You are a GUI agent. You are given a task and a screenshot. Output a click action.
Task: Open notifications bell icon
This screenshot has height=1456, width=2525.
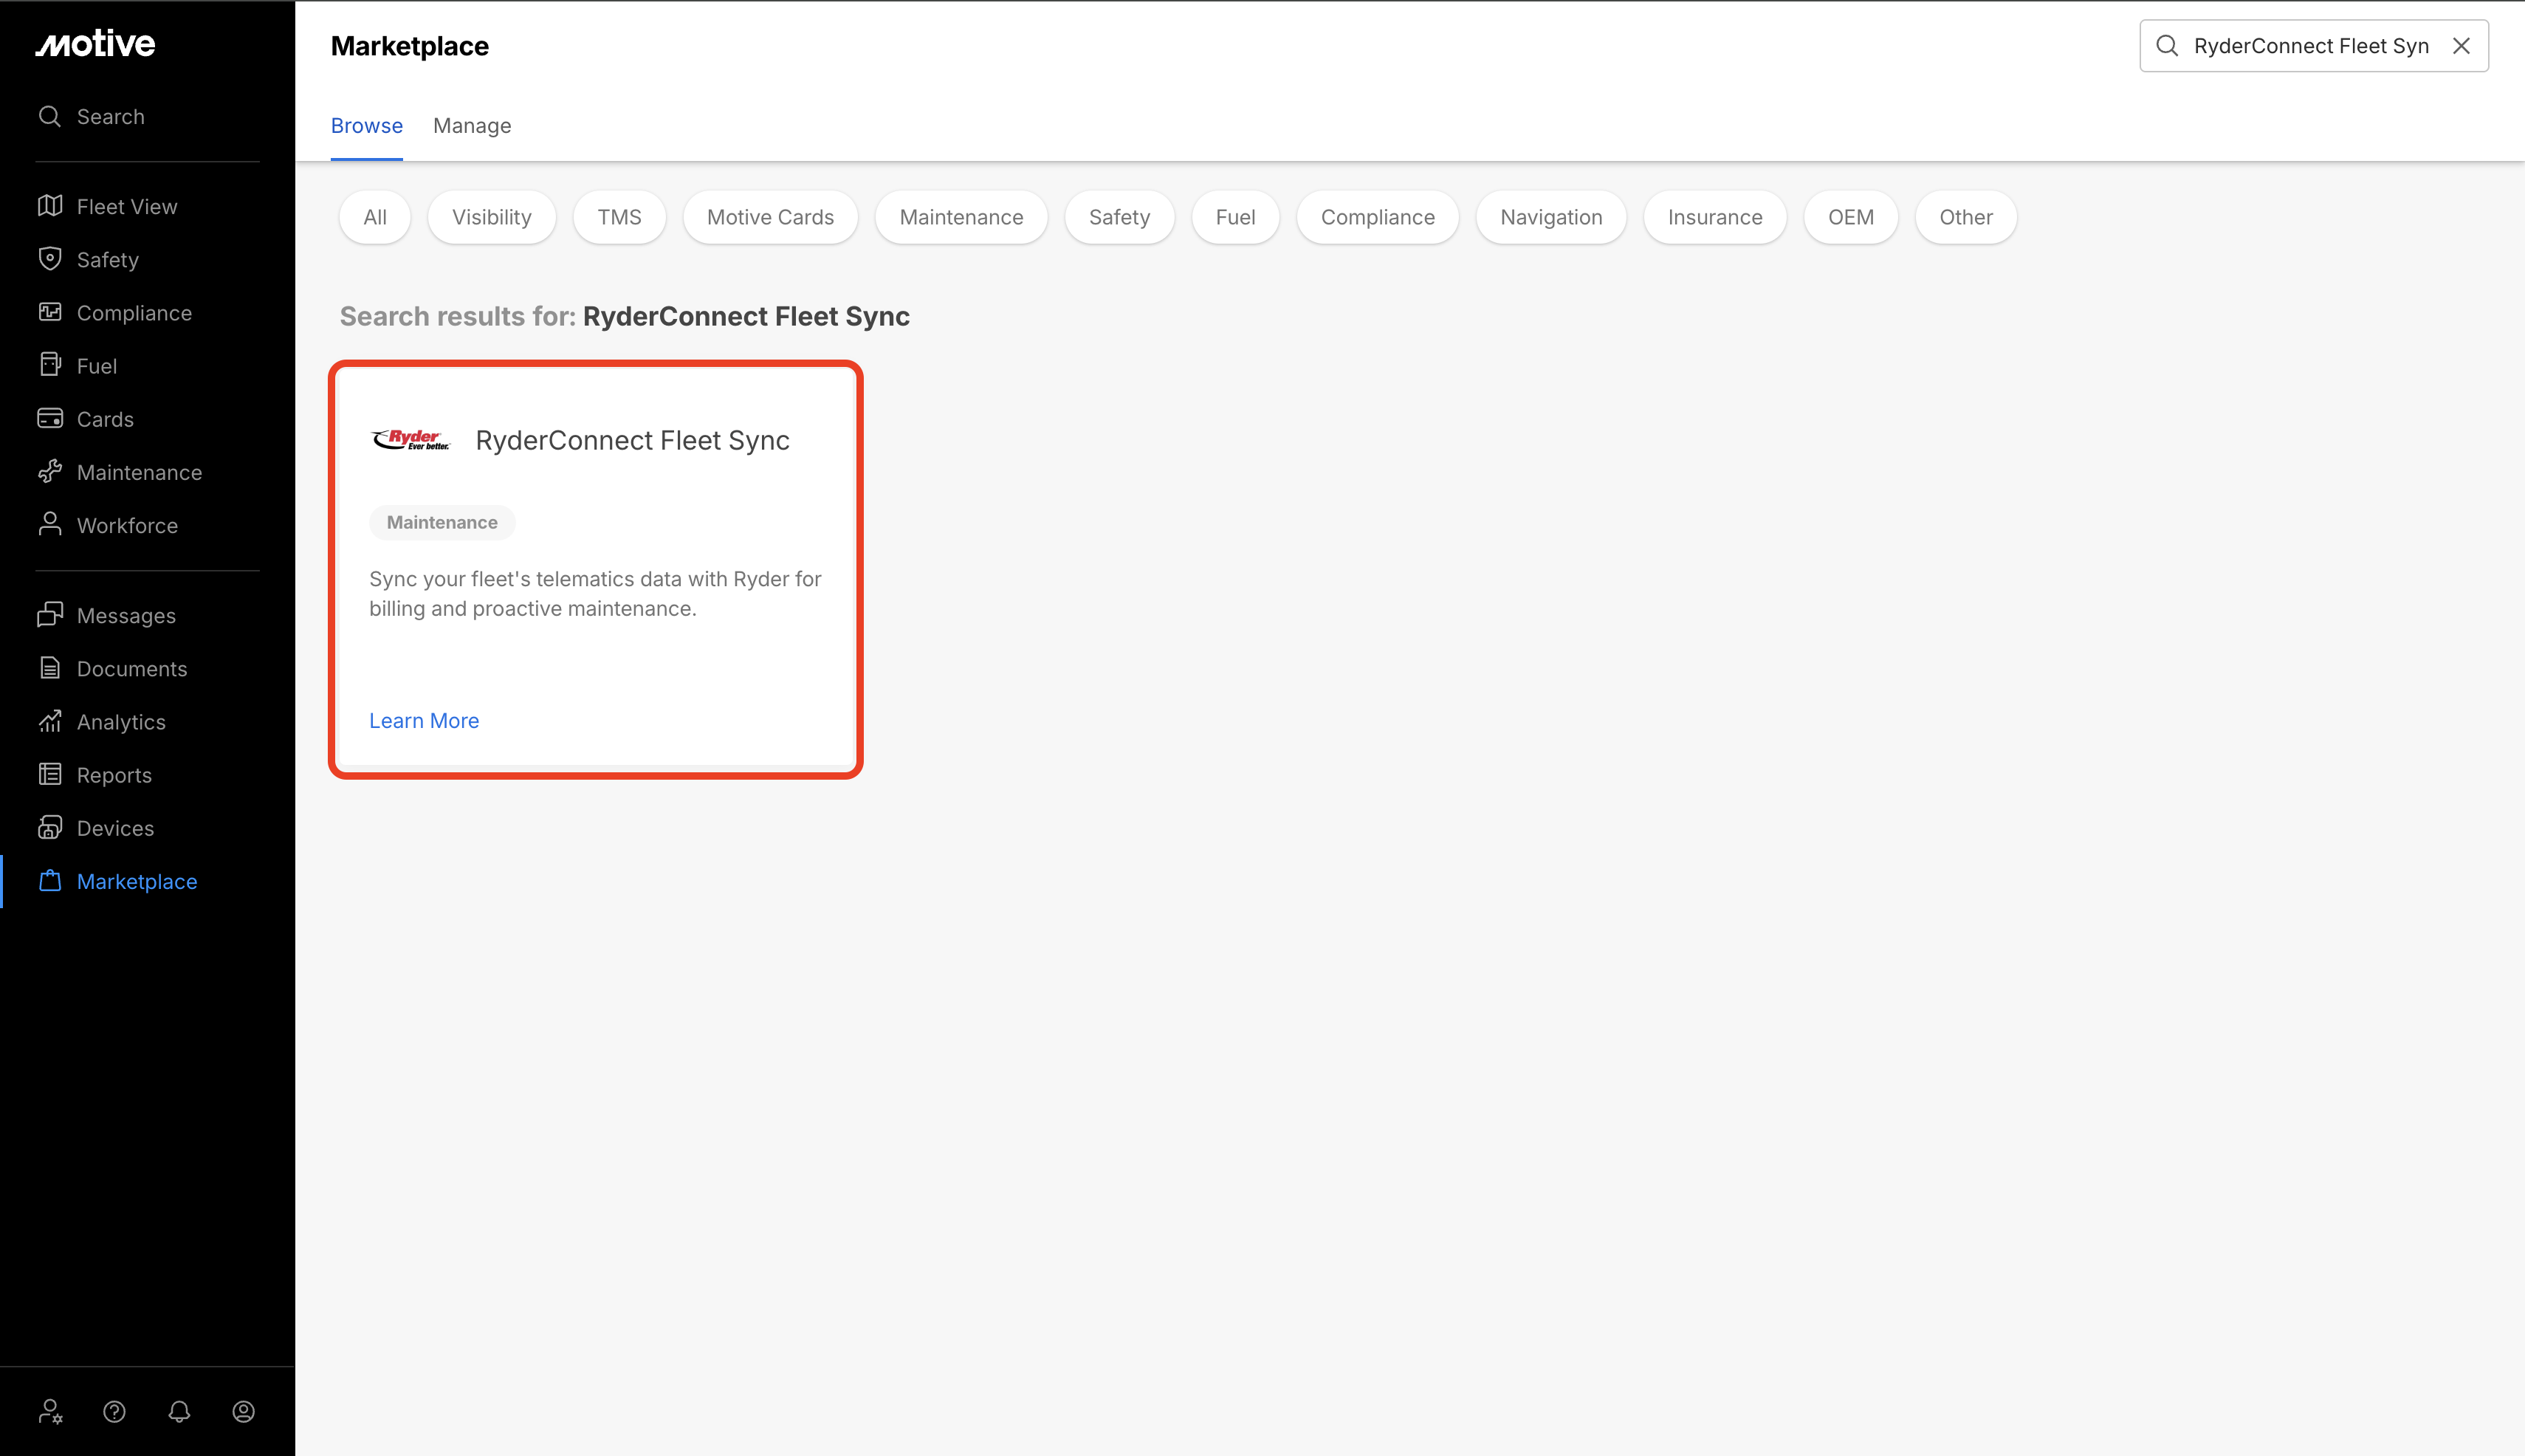[x=179, y=1411]
